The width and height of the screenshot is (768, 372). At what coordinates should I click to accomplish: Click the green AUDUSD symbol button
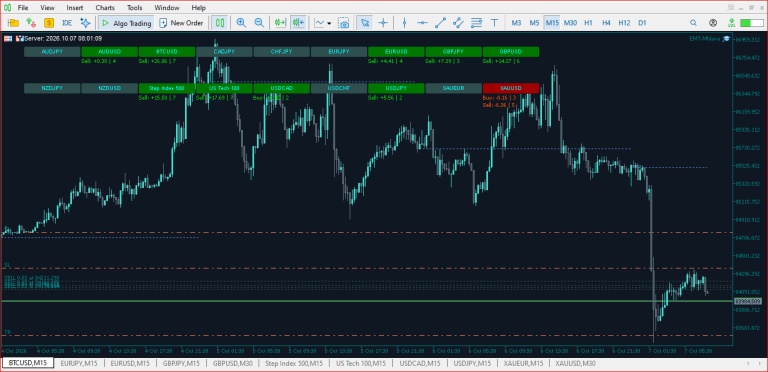pyautogui.click(x=109, y=51)
